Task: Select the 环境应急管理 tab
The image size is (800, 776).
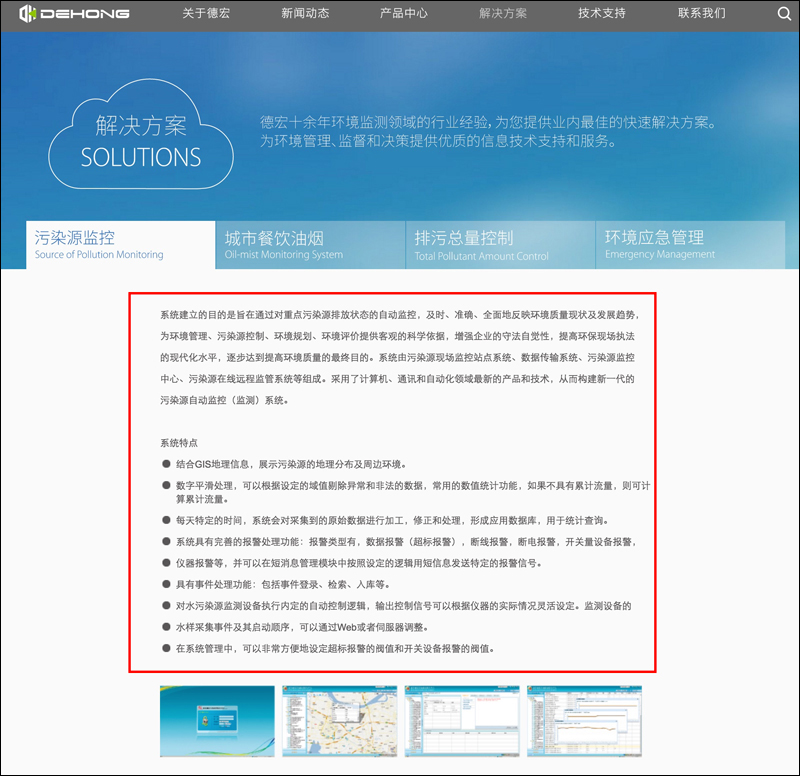Action: point(690,244)
